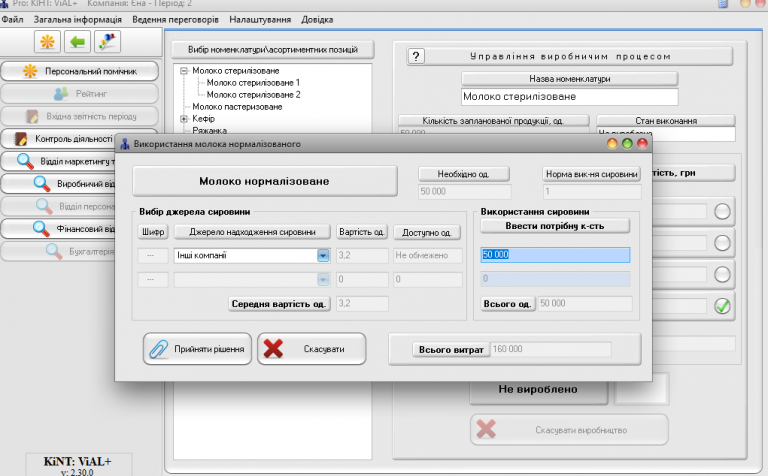Image resolution: width=768 pixels, height=476 pixels.
Task: Open the Інші компанії source dropdown
Action: coord(323,255)
